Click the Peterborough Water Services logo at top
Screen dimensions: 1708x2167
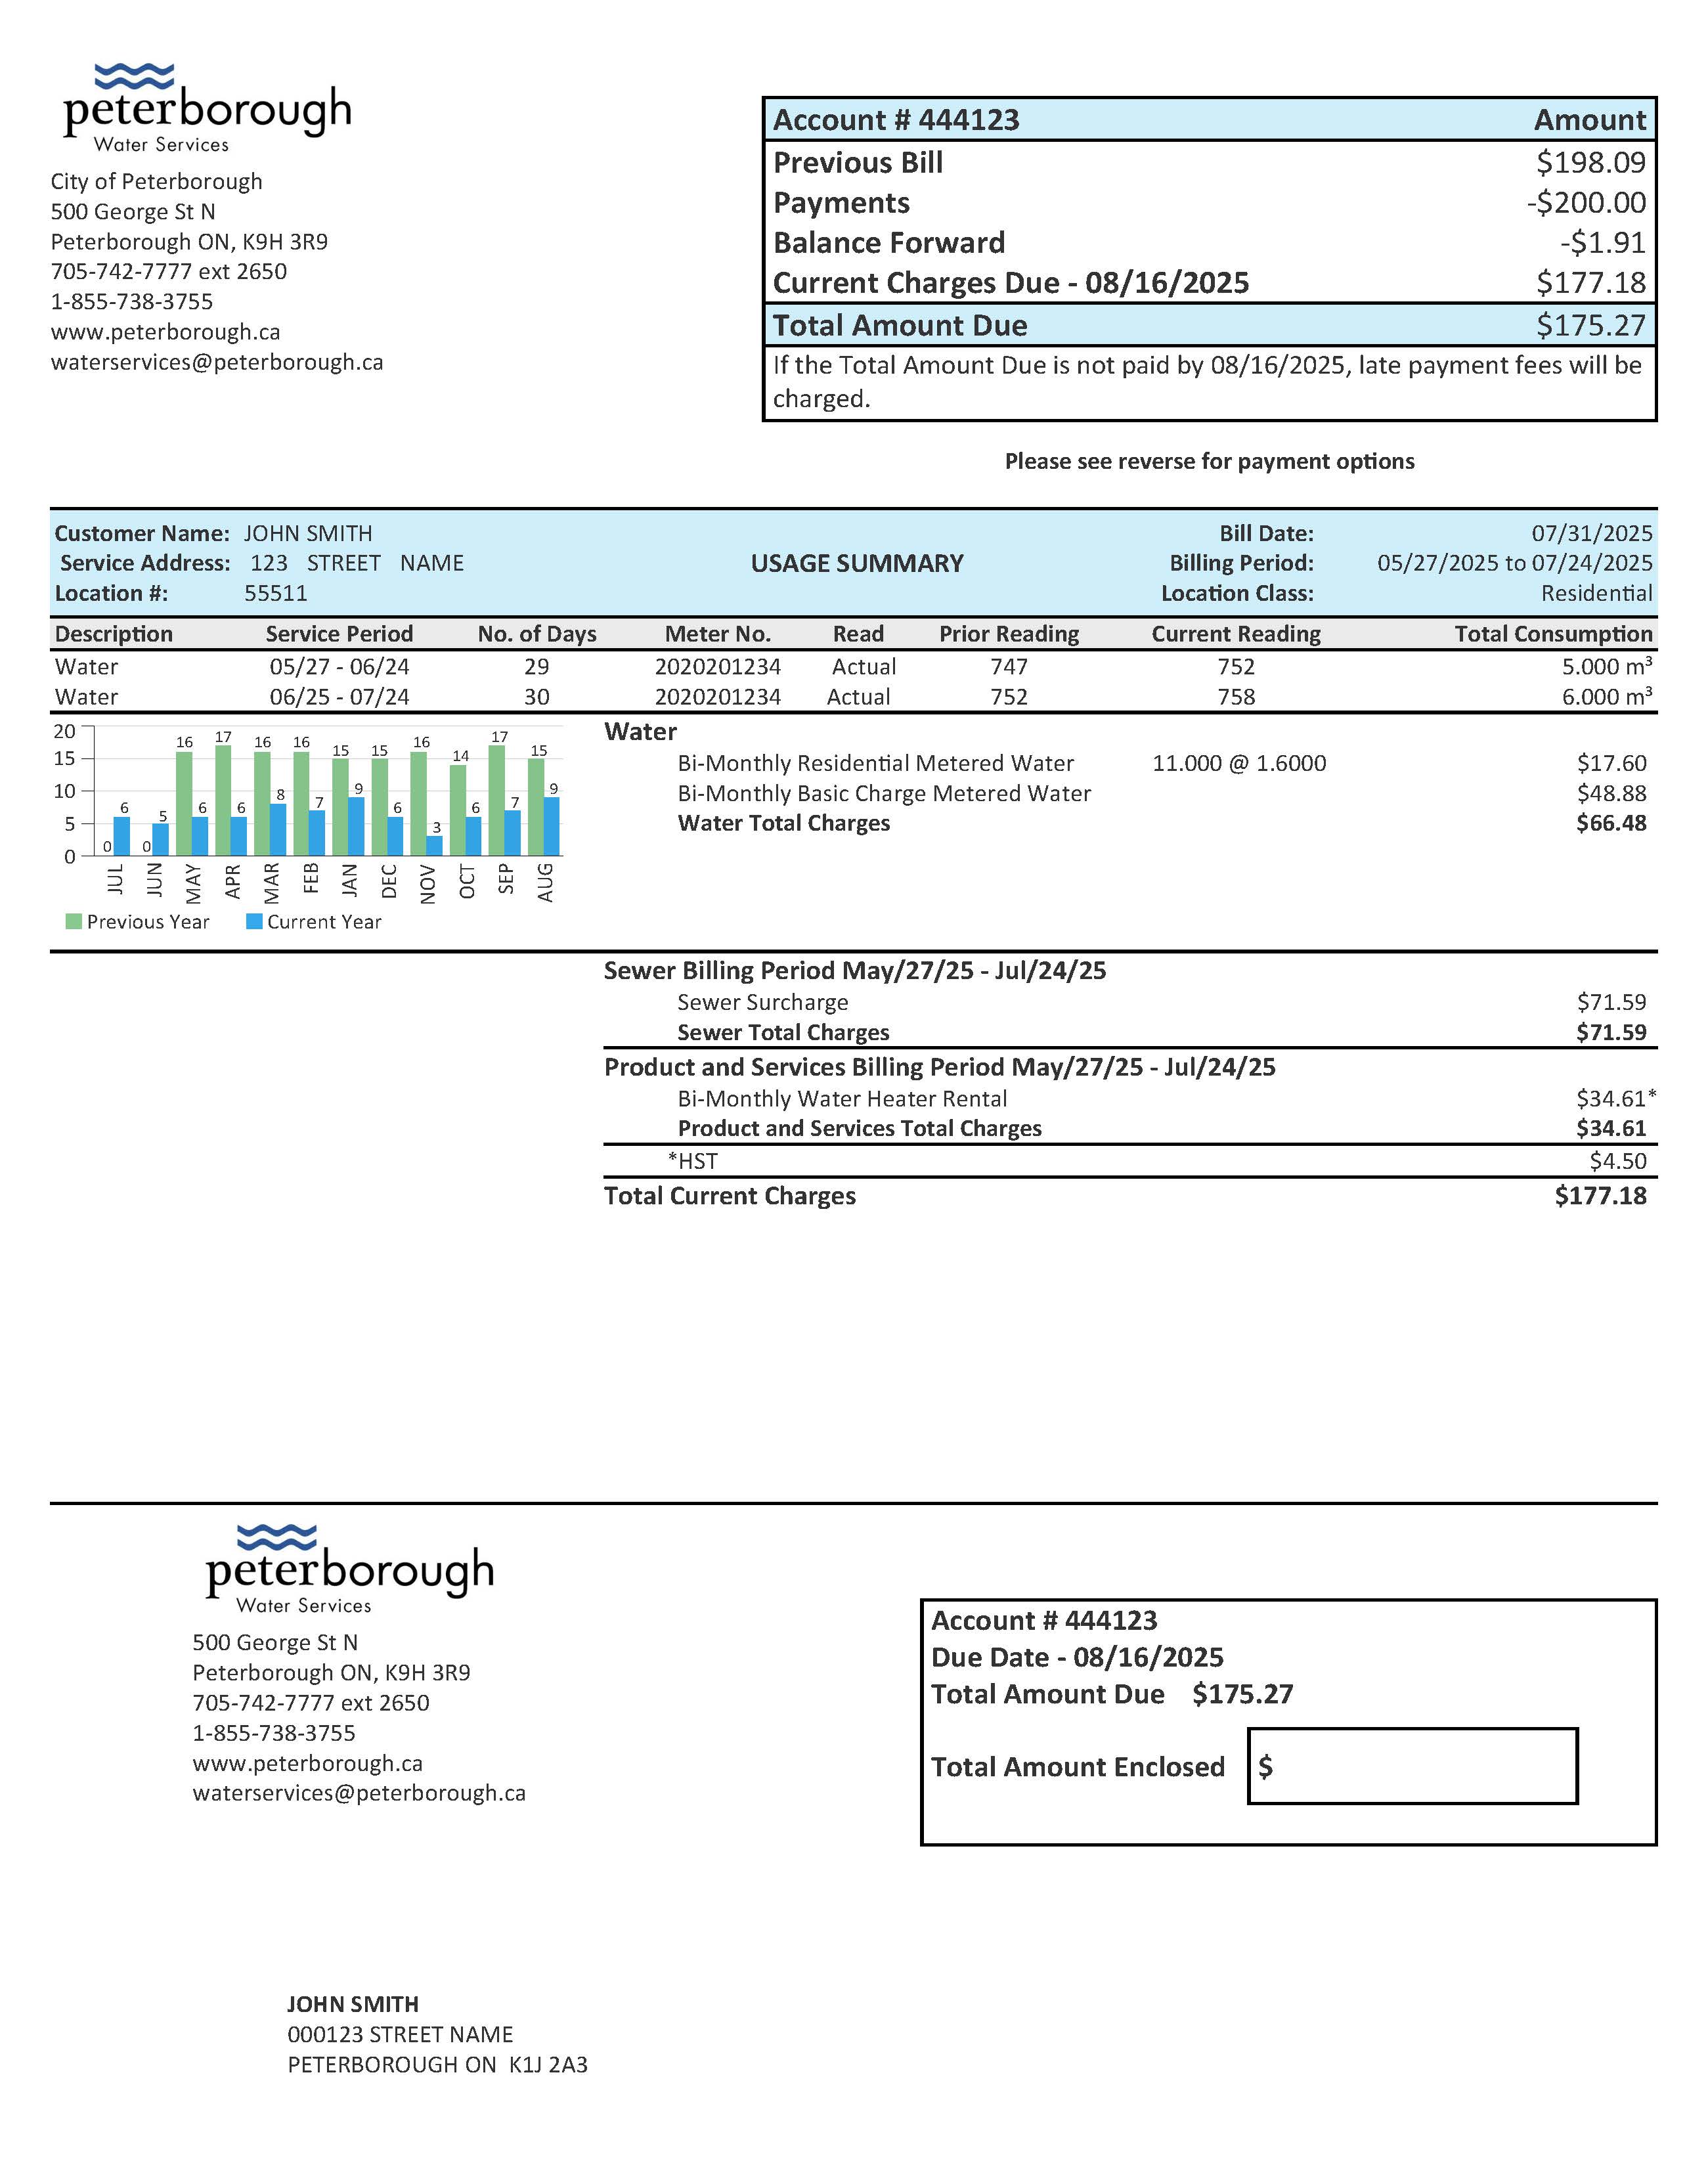pyautogui.click(x=207, y=108)
